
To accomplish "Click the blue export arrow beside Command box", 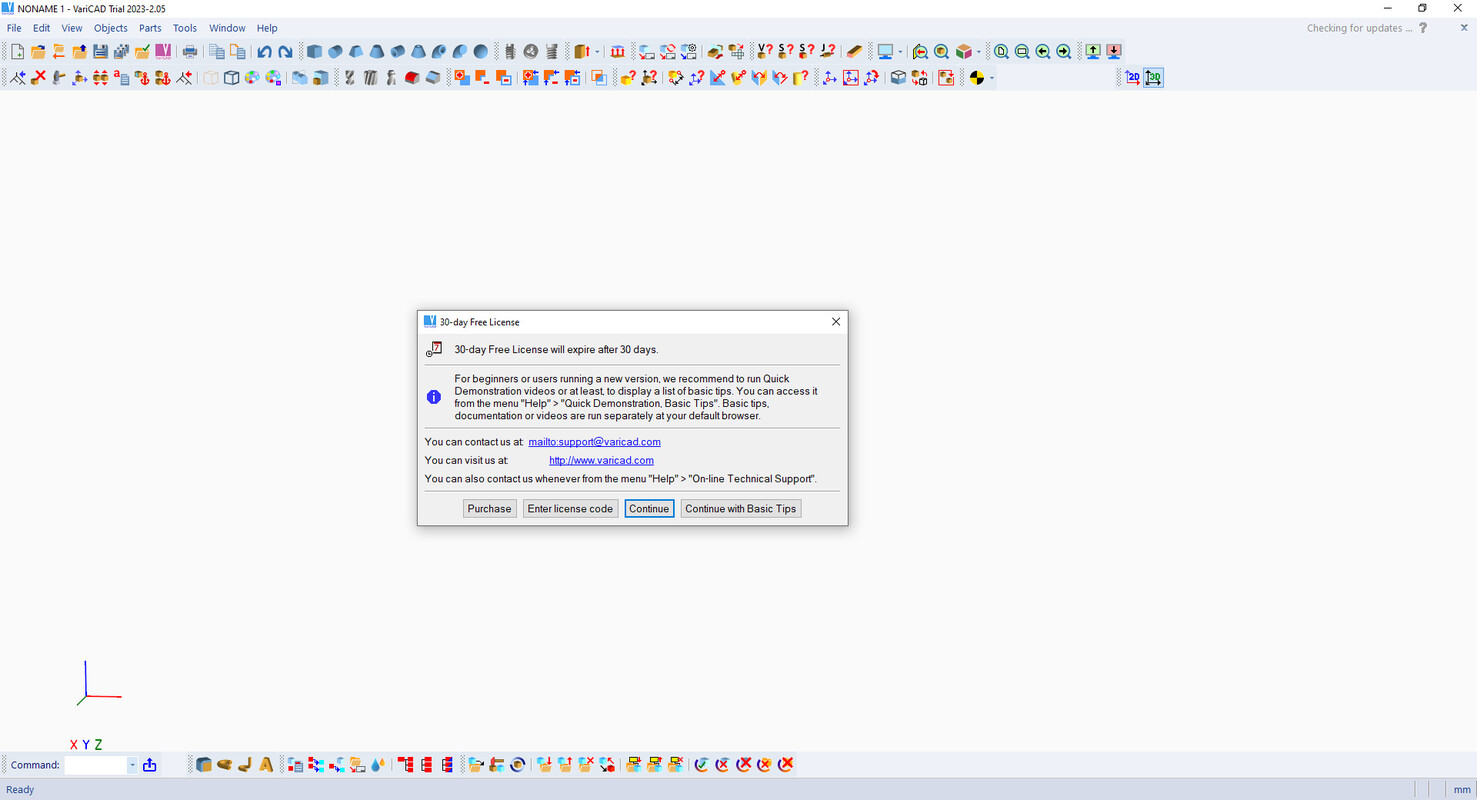I will pos(150,765).
